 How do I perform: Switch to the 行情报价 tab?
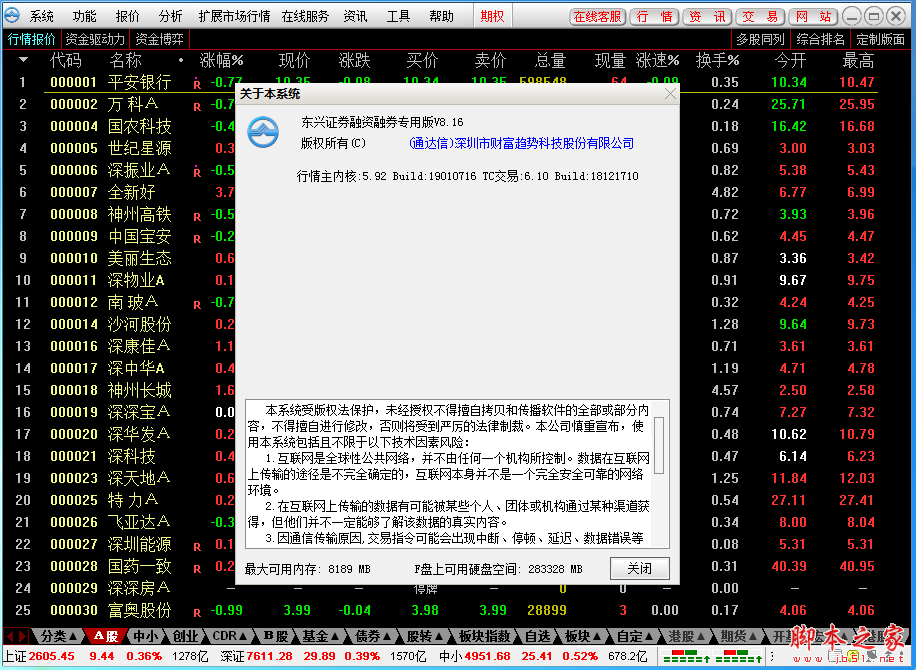[32, 39]
